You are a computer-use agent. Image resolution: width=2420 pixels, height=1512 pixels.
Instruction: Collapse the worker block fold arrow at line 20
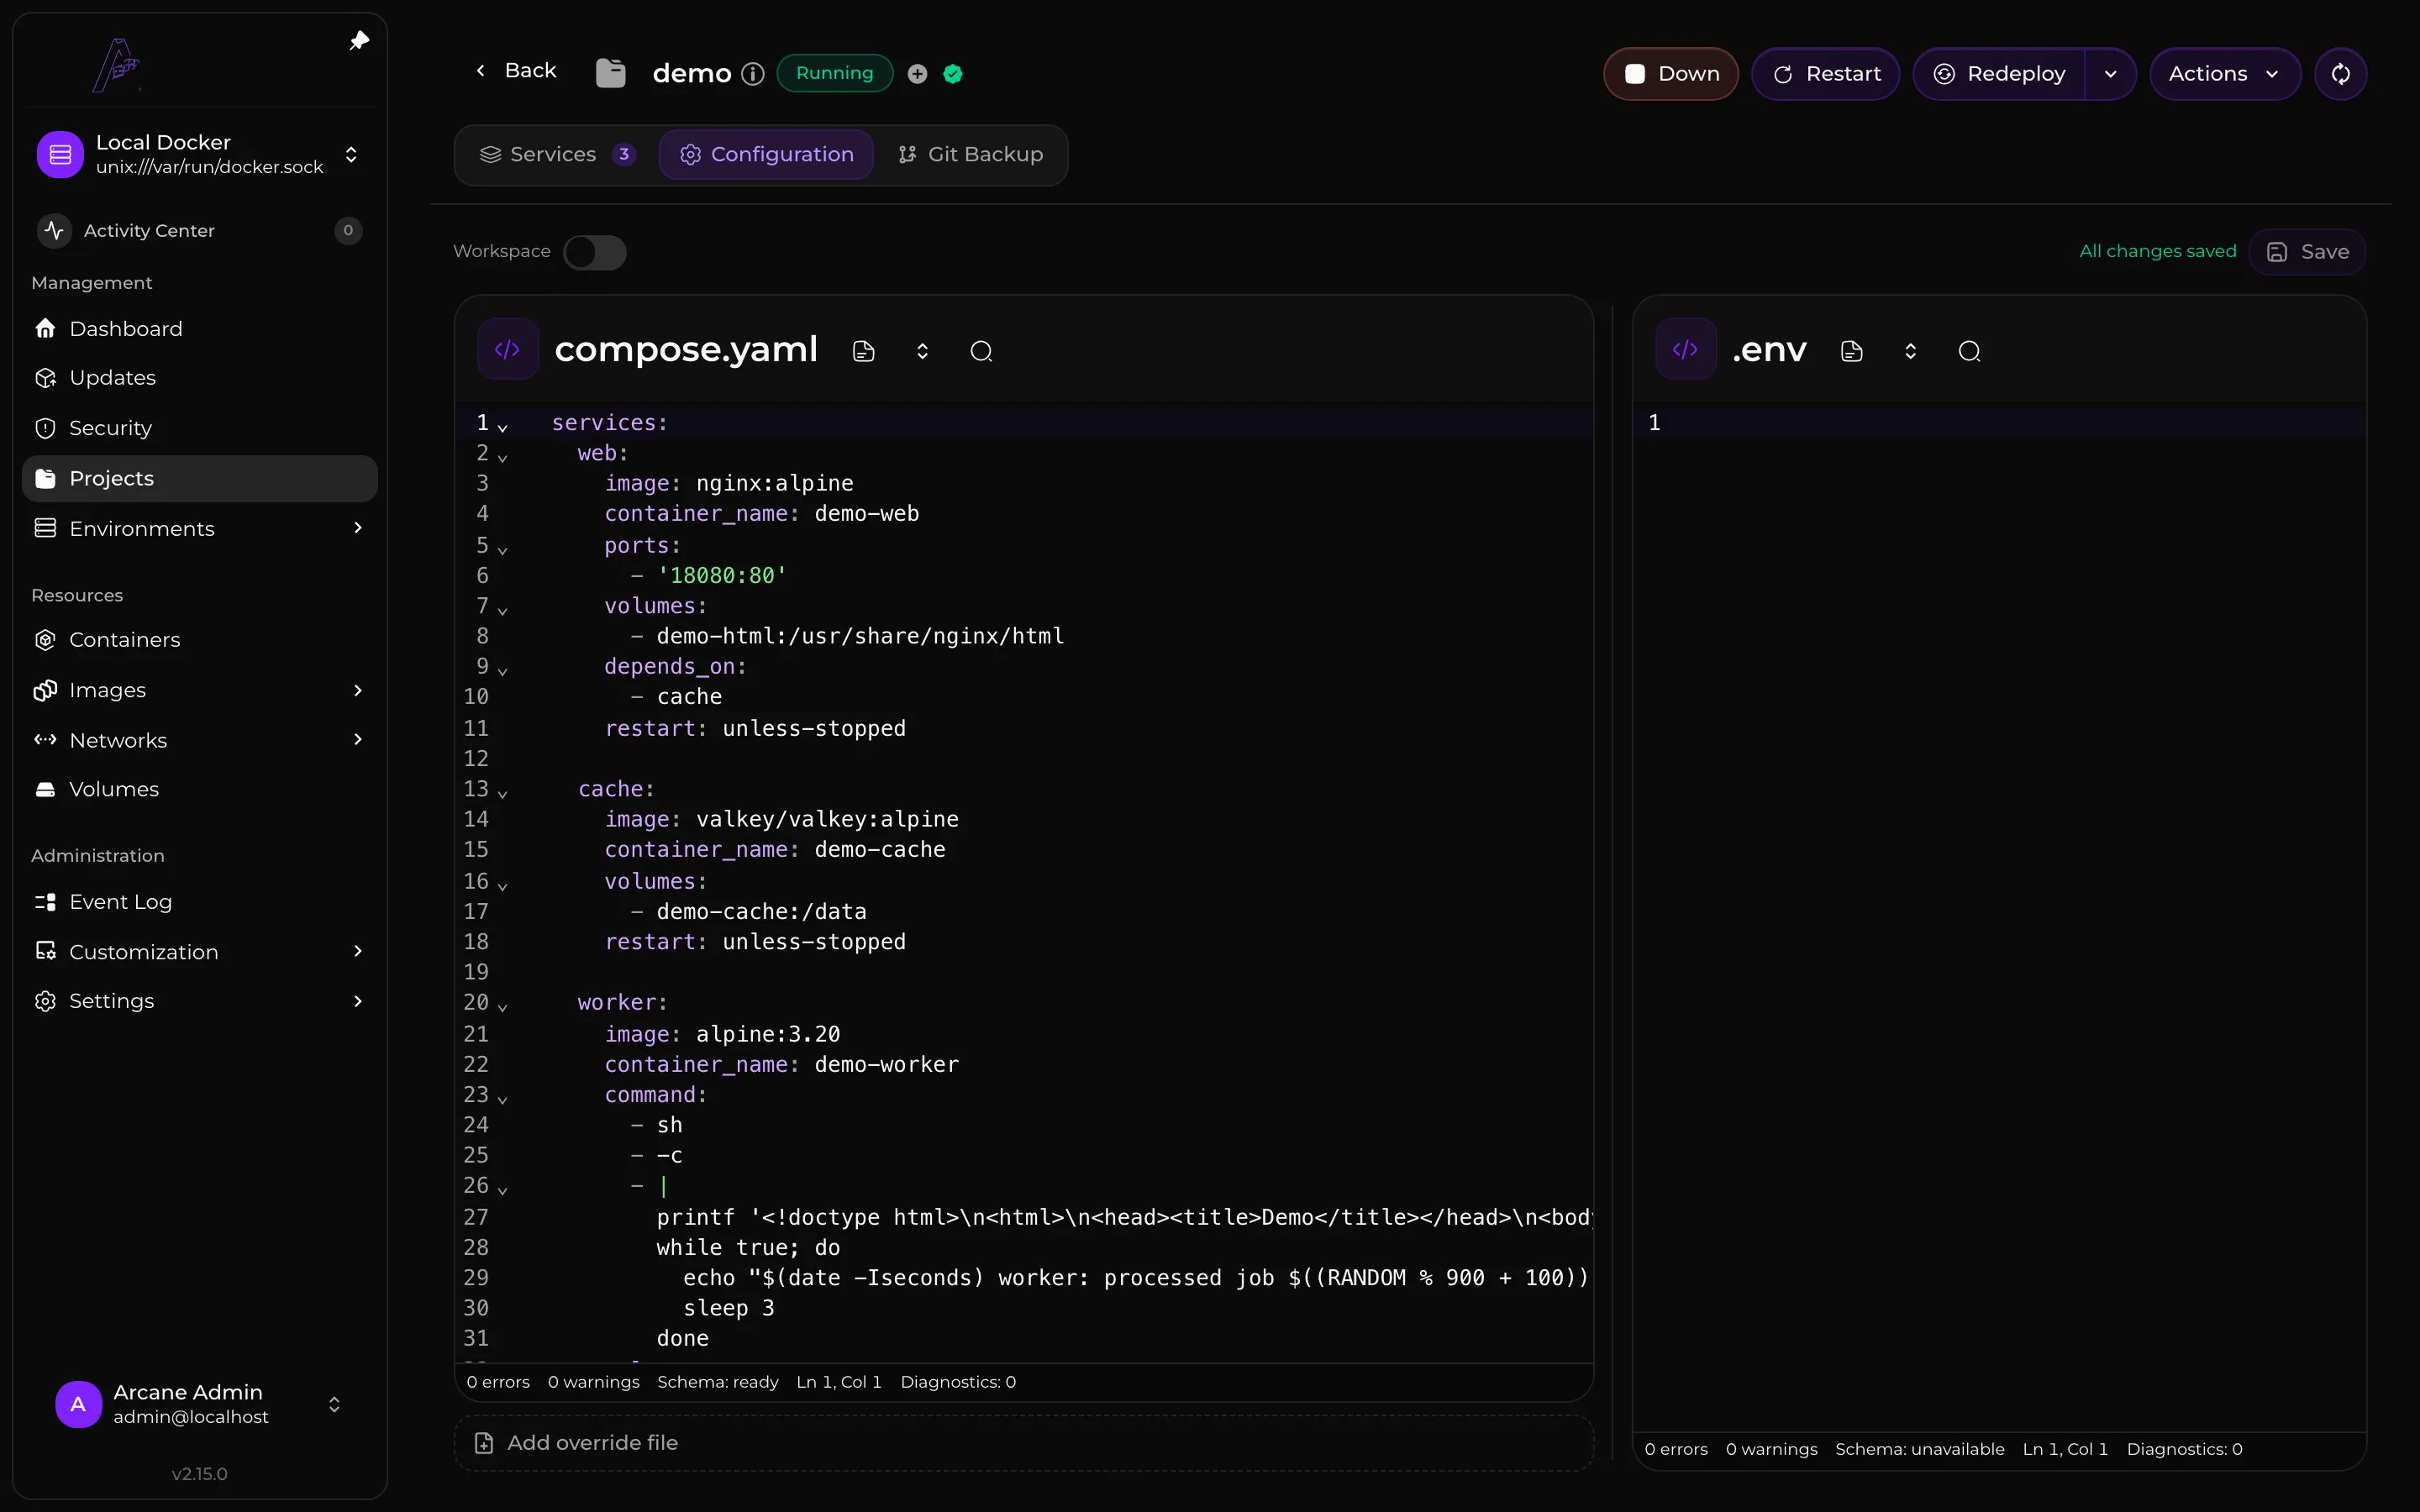503,1006
